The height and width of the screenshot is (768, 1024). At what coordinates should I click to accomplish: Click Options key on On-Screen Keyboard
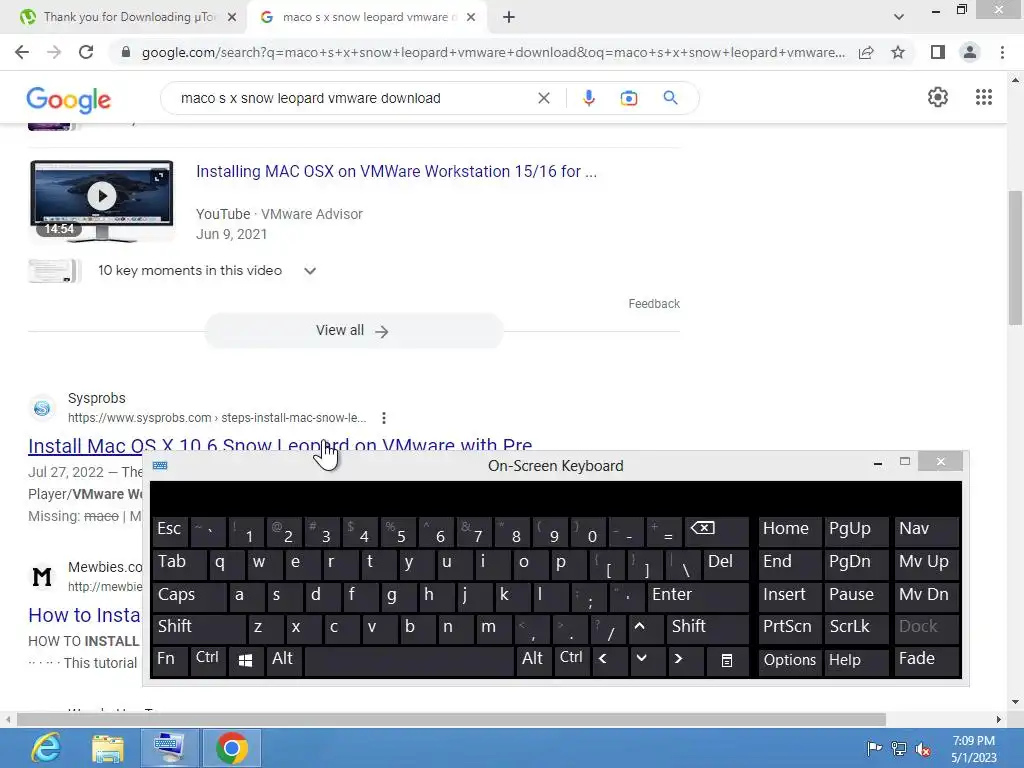pos(790,661)
